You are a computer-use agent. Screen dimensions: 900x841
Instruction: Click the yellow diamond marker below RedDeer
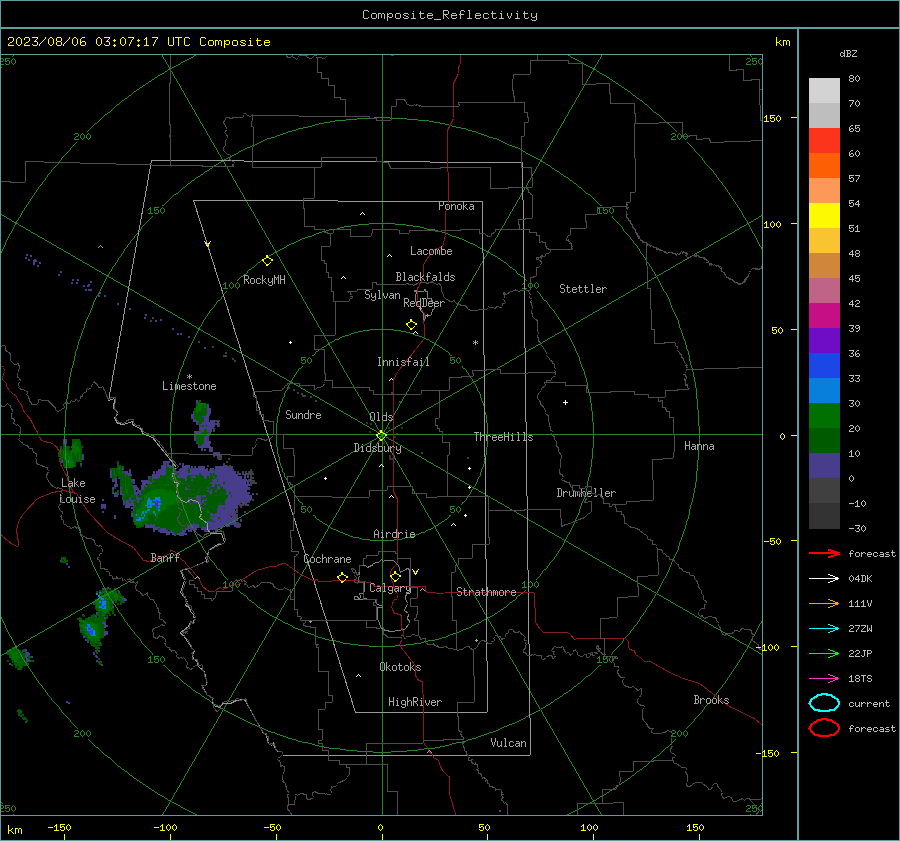pos(411,325)
